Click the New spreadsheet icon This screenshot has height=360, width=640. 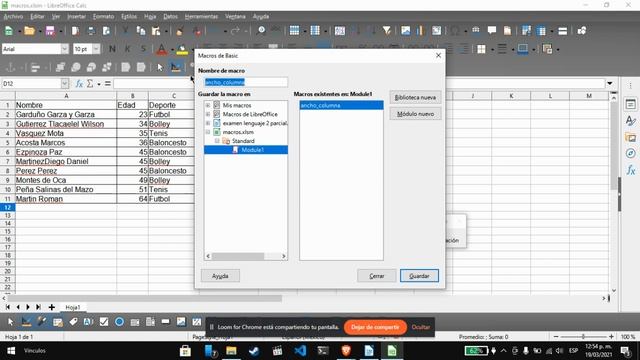point(9,31)
